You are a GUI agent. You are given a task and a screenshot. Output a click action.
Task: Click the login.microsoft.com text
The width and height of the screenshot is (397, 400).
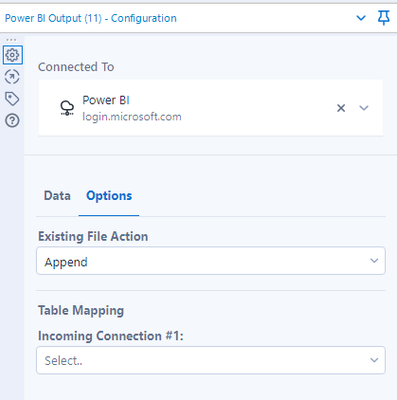132,117
